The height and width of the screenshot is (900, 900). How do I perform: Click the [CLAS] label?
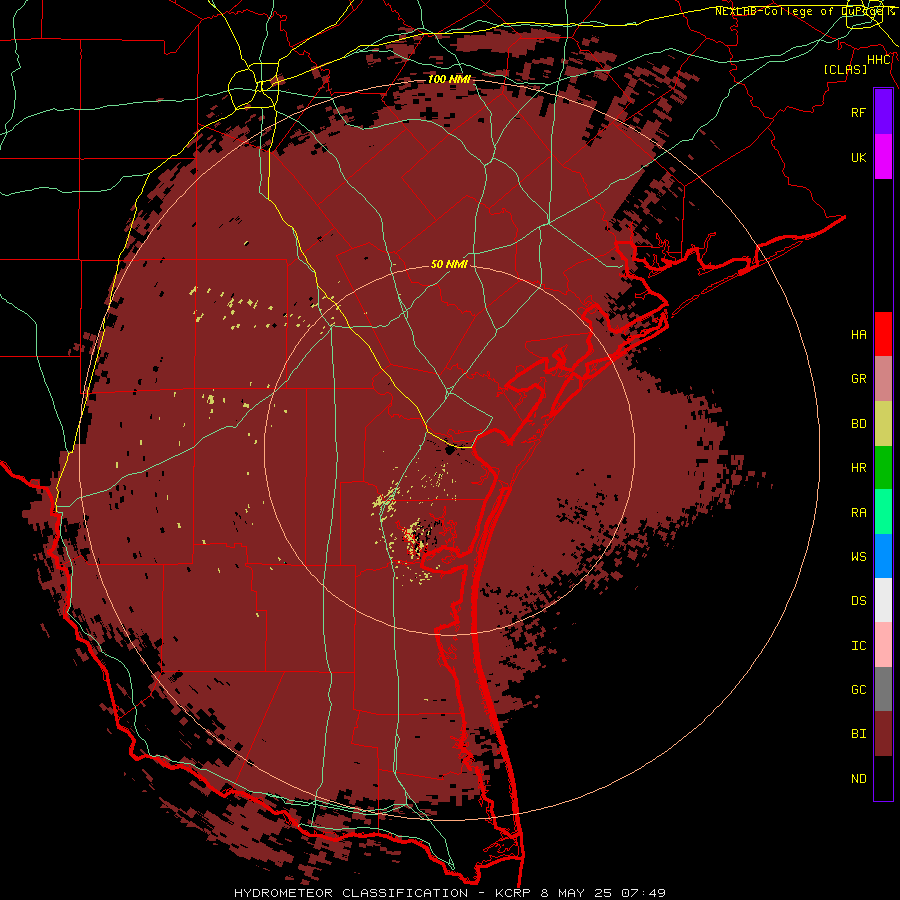pyautogui.click(x=845, y=69)
